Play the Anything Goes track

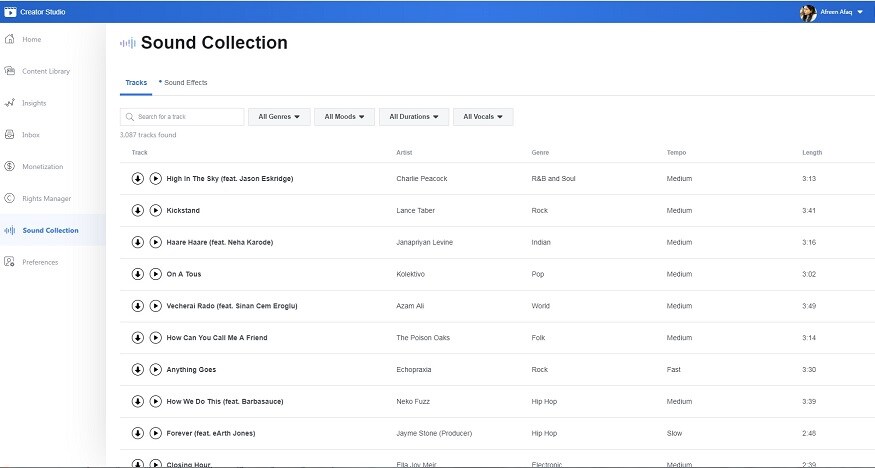tap(155, 370)
